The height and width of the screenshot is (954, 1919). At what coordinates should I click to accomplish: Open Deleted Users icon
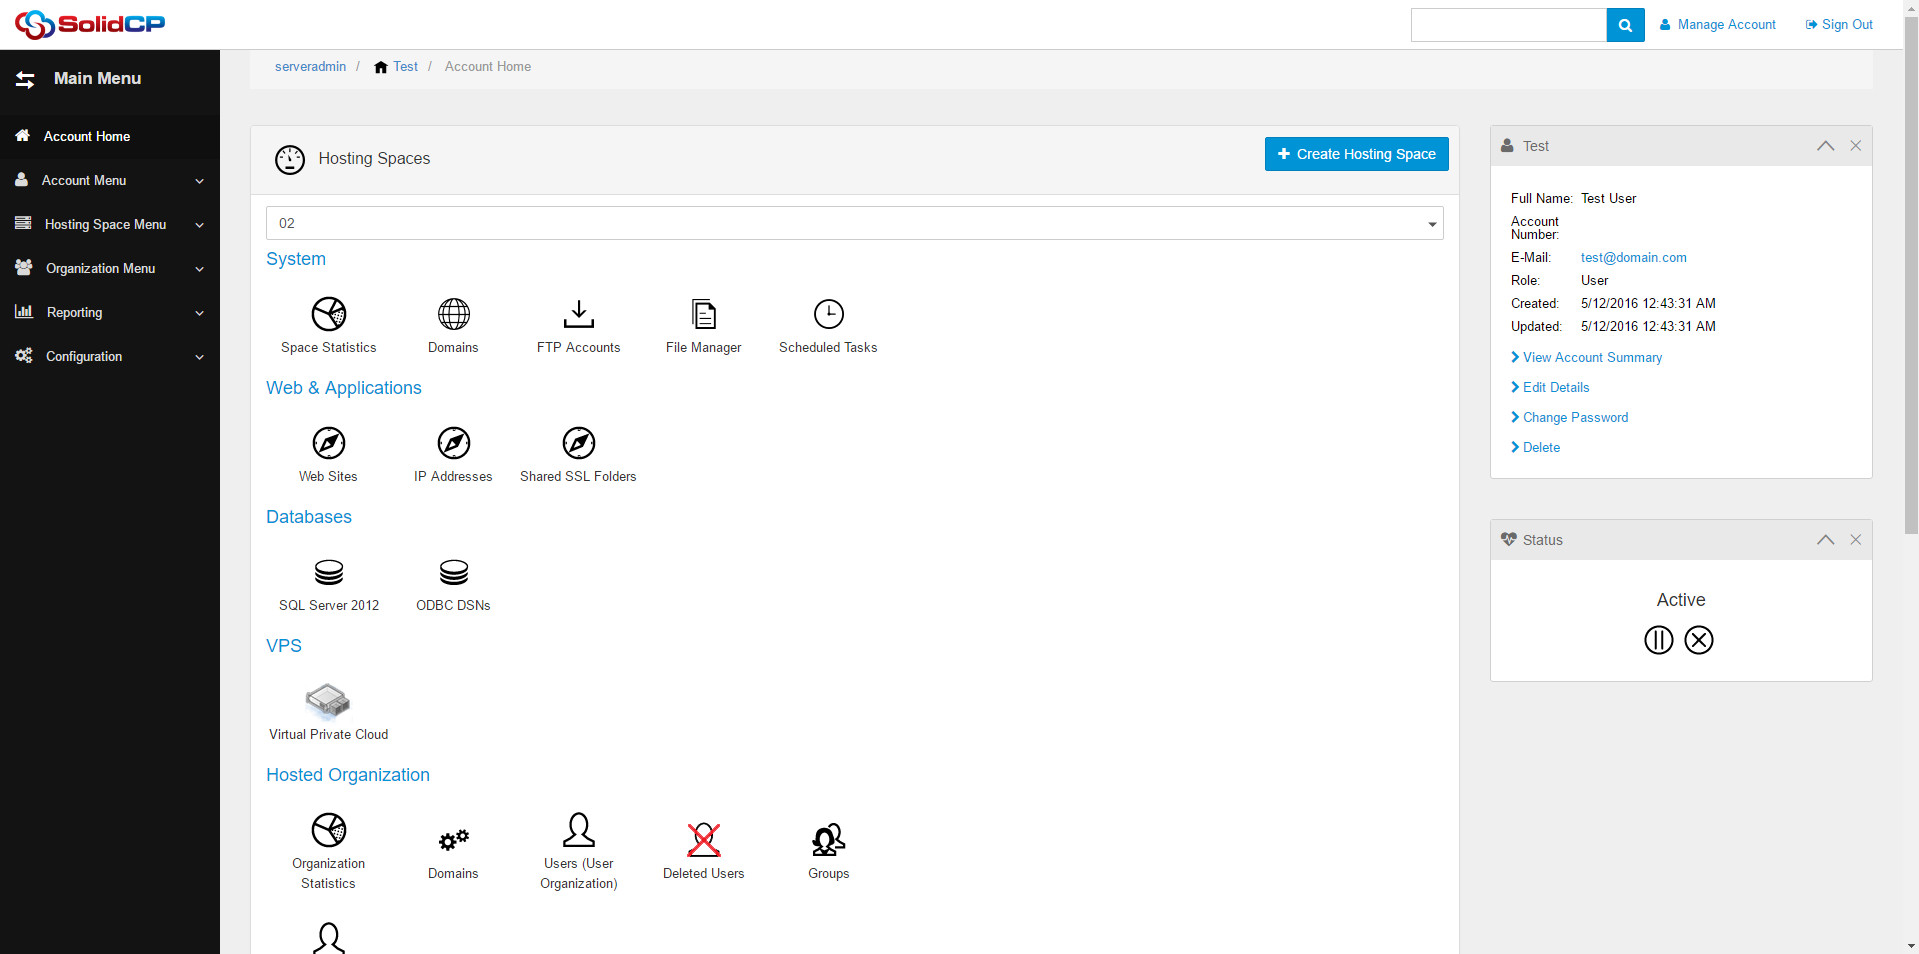tap(704, 840)
